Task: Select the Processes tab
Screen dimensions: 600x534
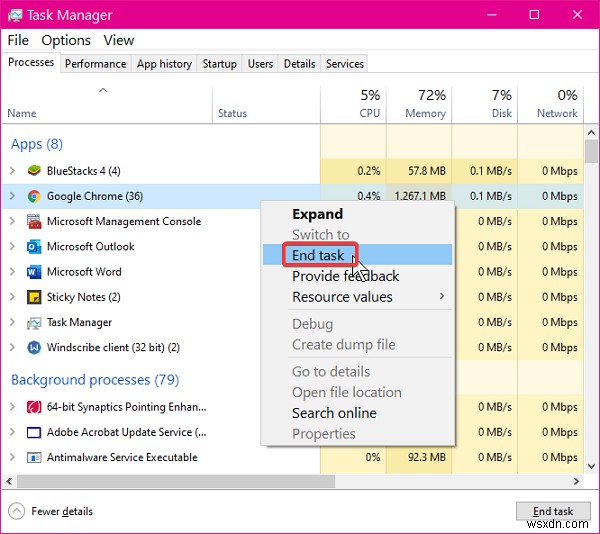Action: point(31,62)
